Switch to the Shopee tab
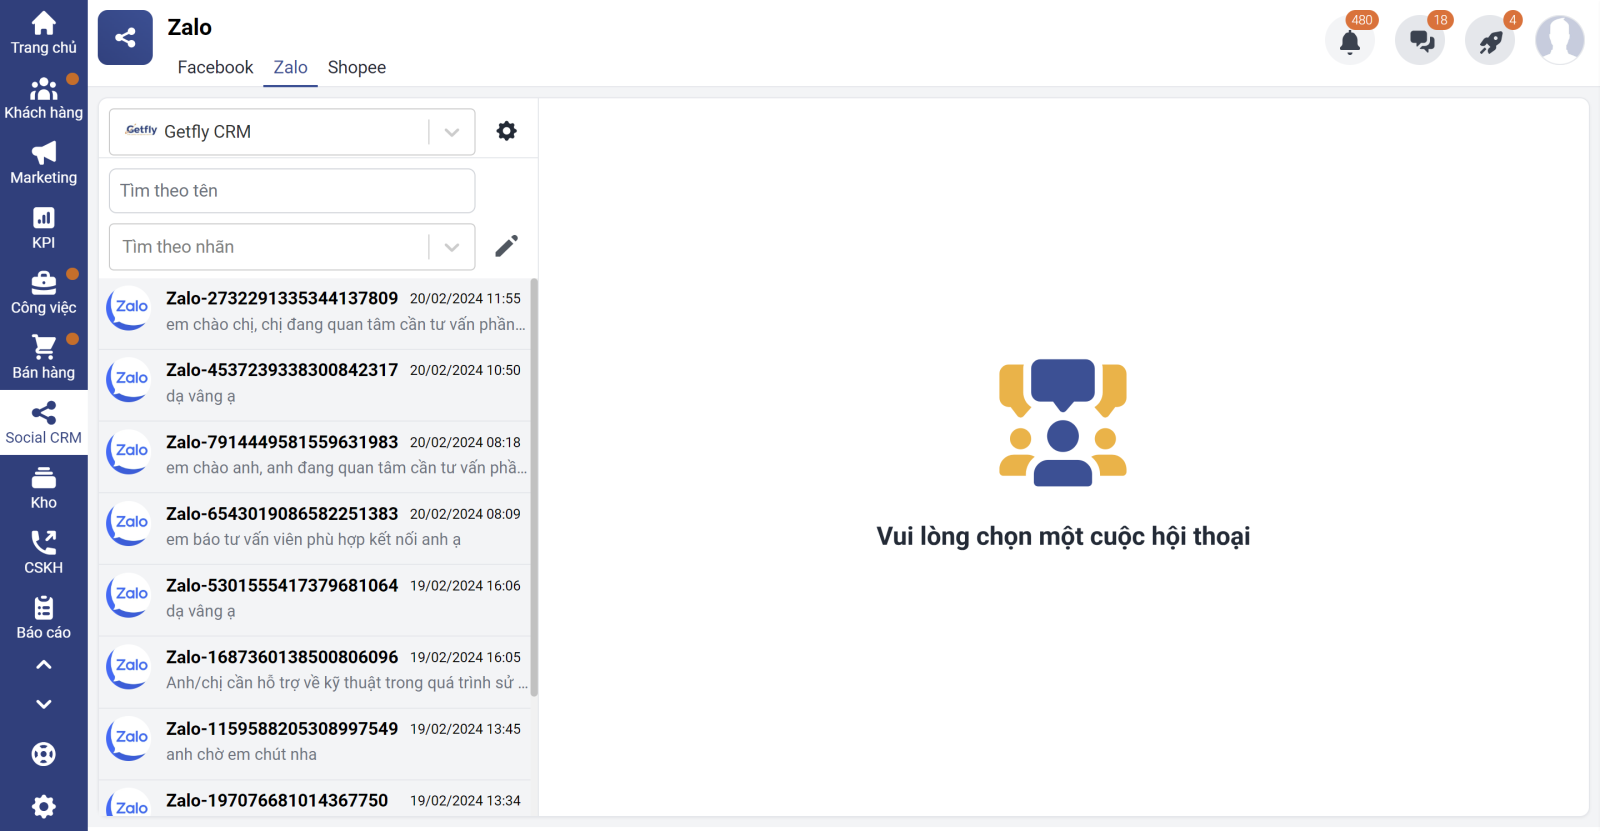This screenshot has width=1600, height=831. [x=357, y=67]
